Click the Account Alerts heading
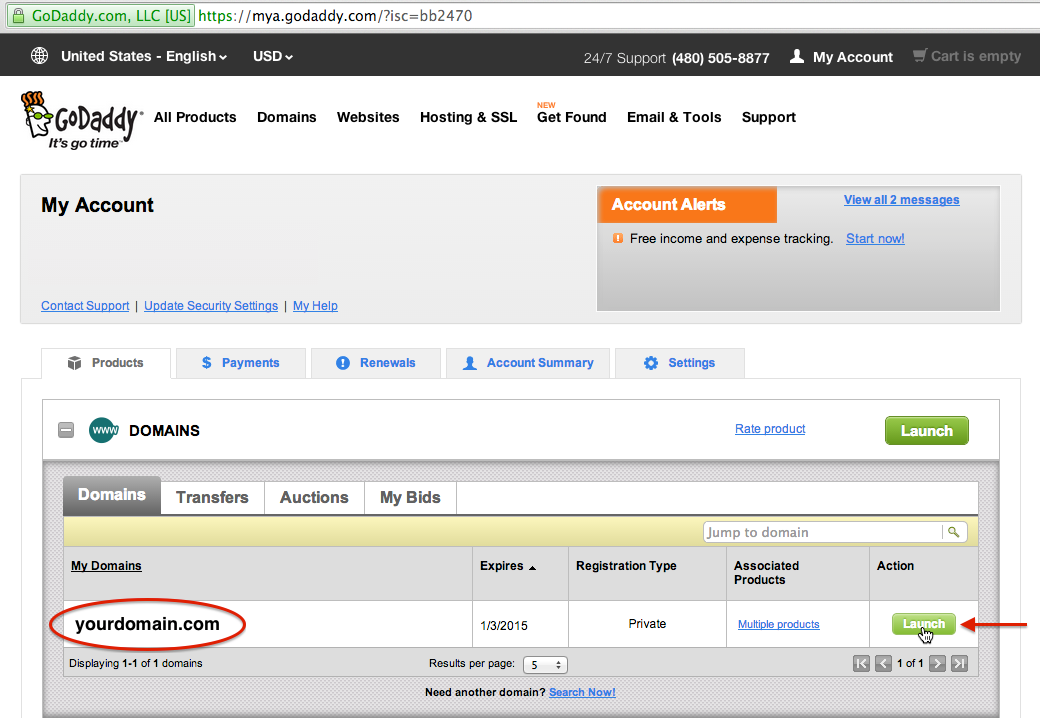This screenshot has height=718, width=1040. [669, 204]
